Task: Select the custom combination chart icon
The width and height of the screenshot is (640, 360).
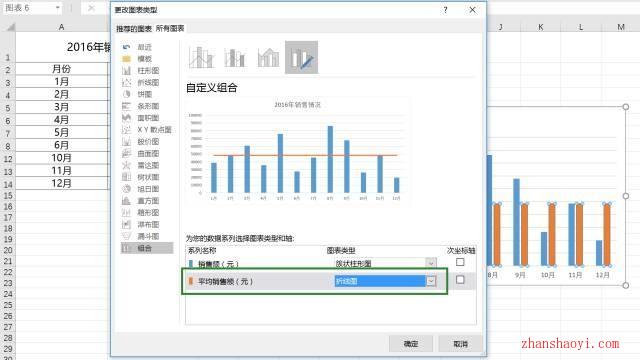Action: (x=301, y=57)
